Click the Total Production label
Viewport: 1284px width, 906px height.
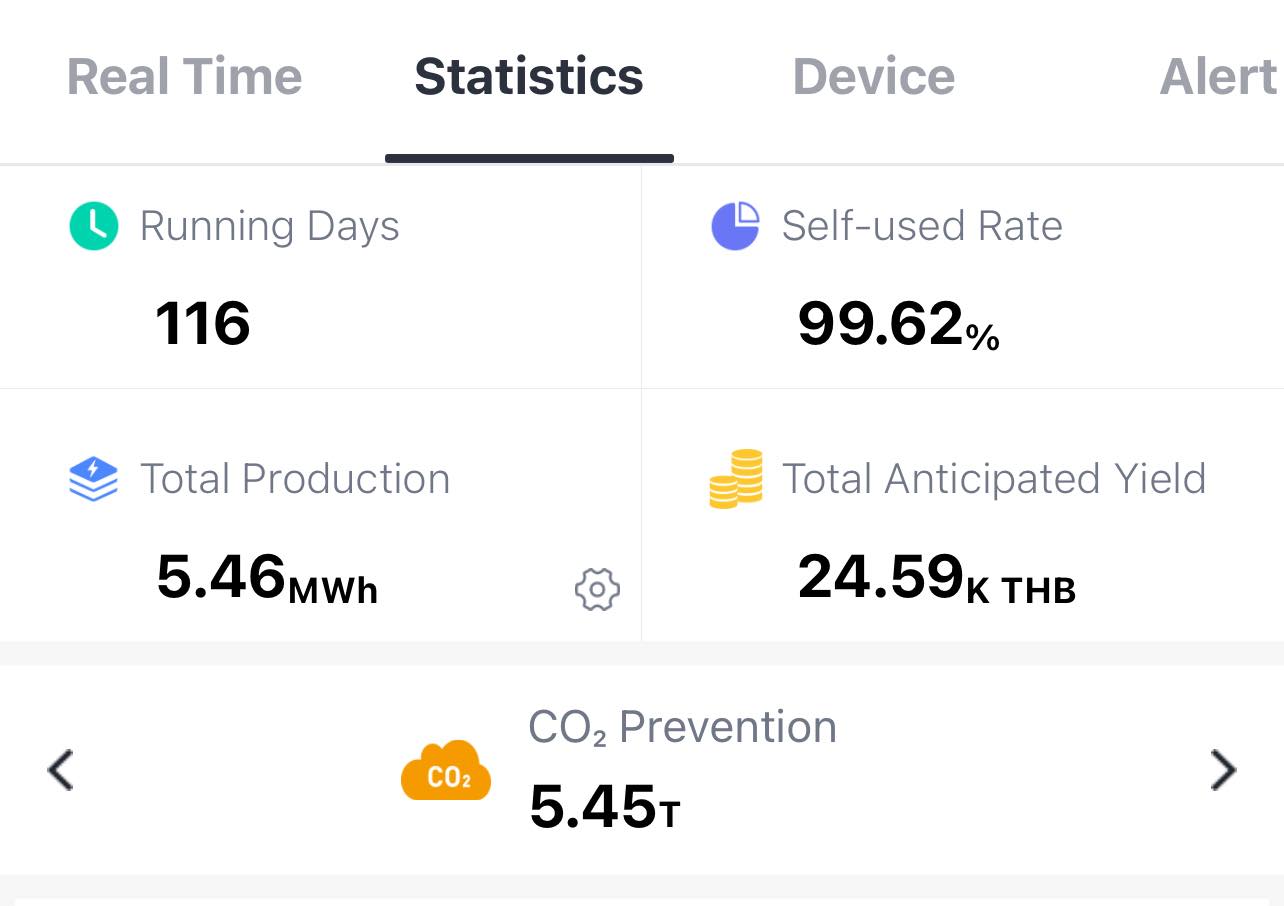(295, 479)
